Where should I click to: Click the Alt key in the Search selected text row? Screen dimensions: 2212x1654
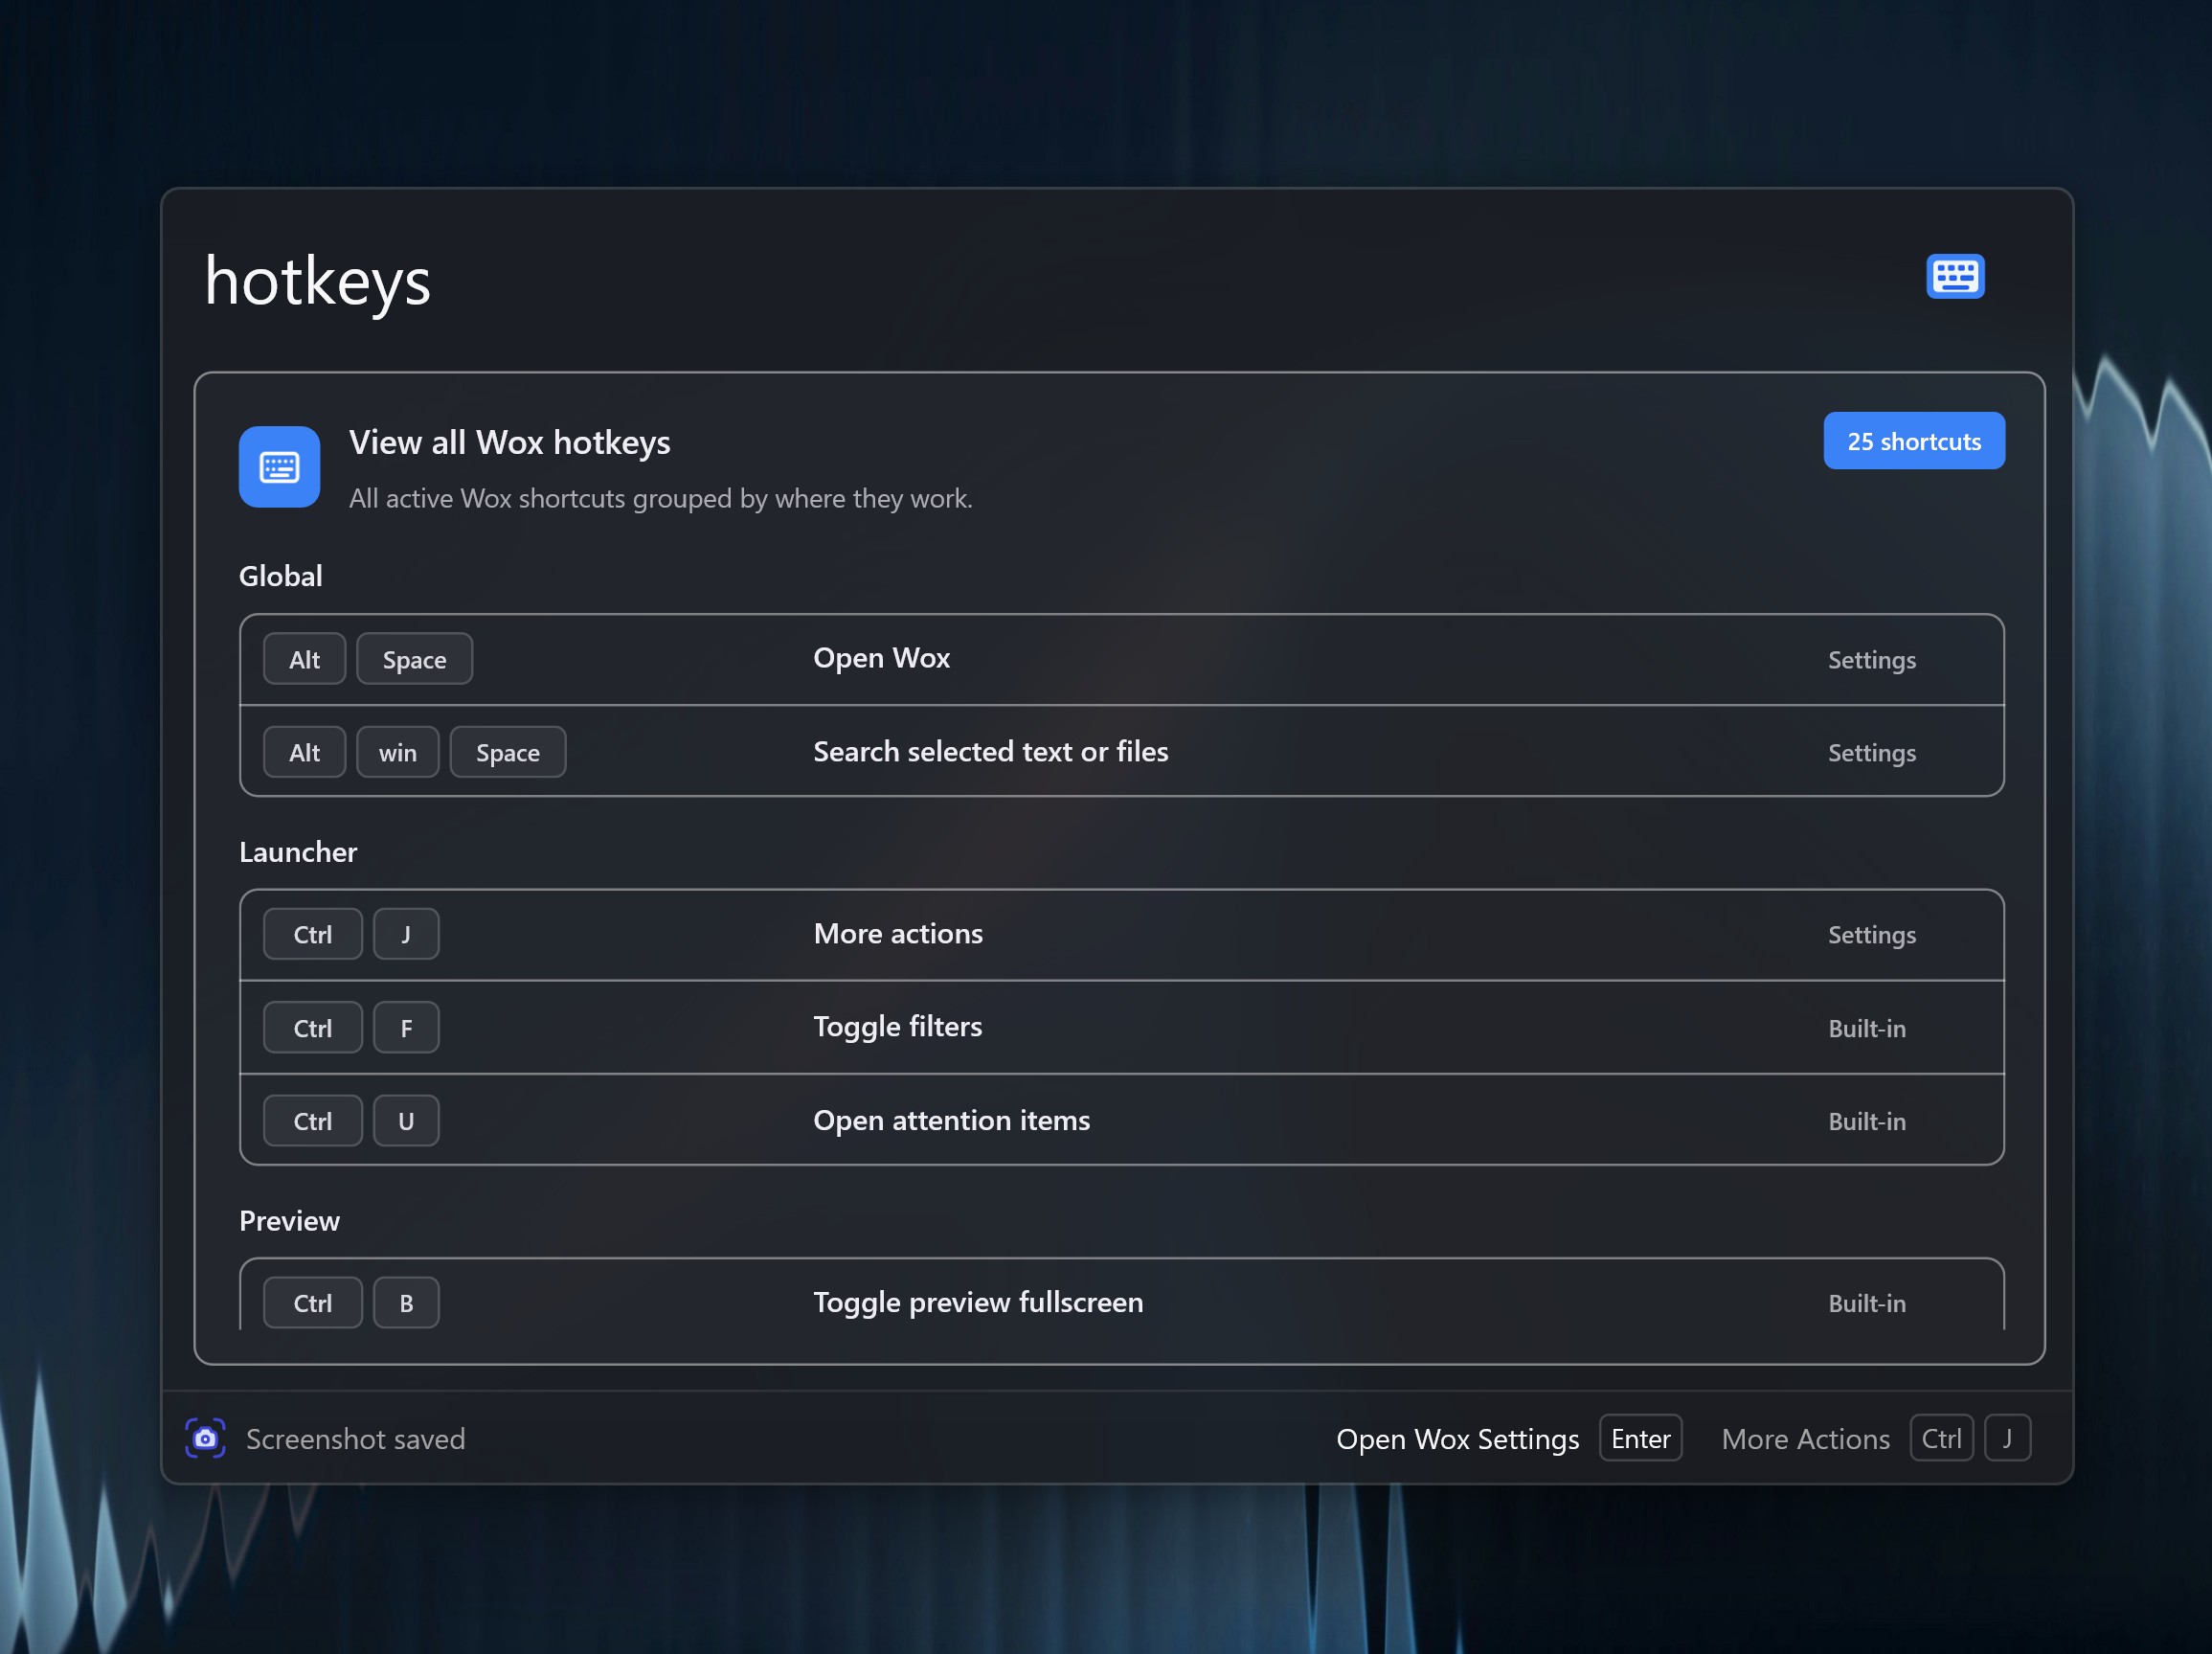(x=304, y=752)
